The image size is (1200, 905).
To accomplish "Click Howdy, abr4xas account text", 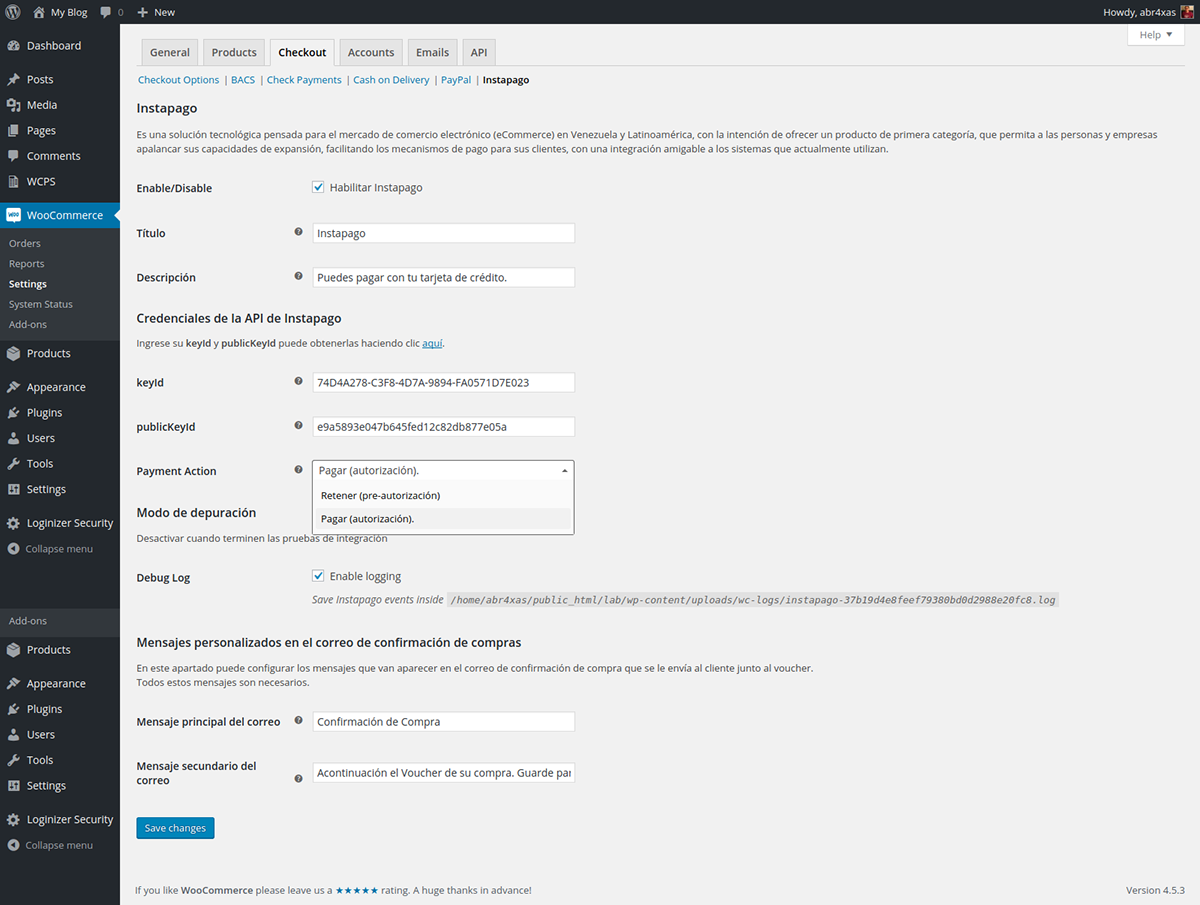I will point(1139,12).
